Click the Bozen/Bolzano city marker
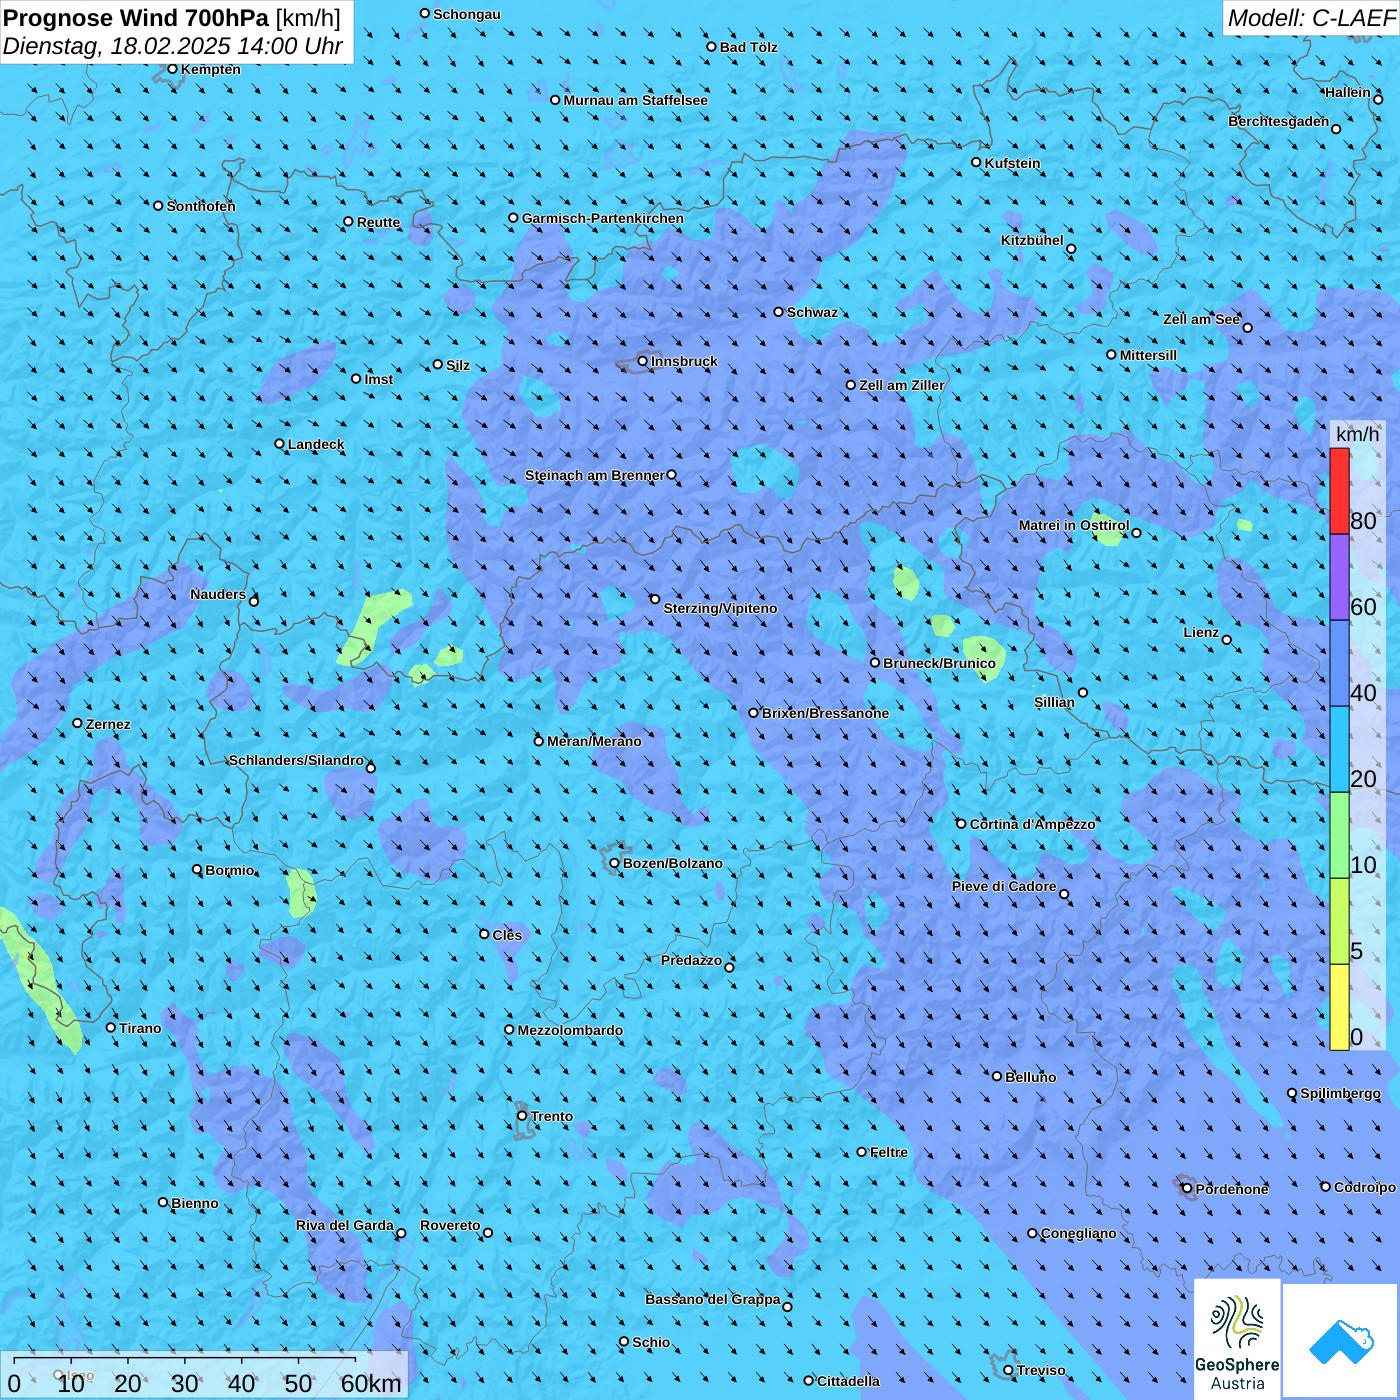1400x1400 pixels. [x=614, y=863]
